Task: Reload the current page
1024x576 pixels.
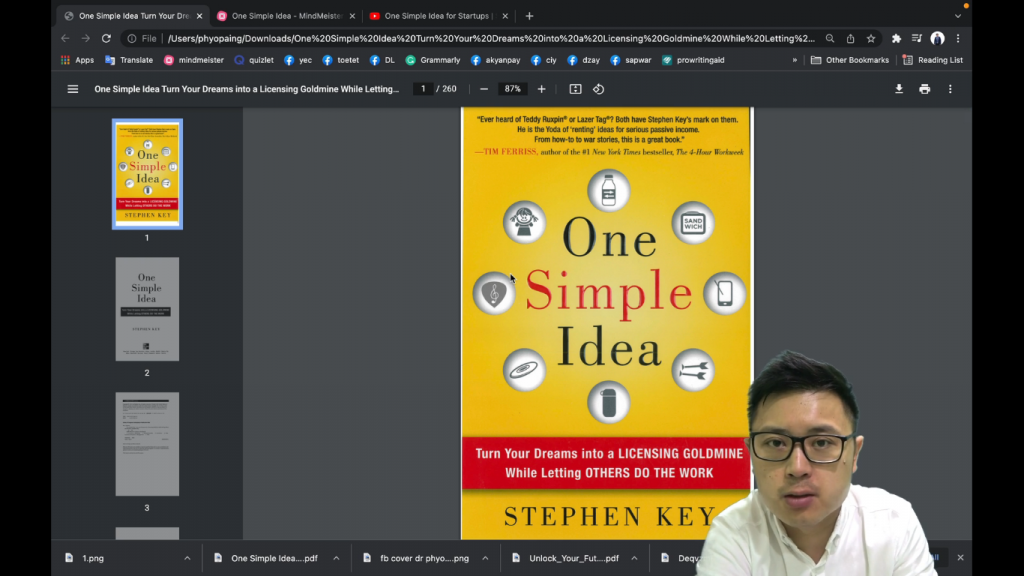Action: click(x=106, y=39)
